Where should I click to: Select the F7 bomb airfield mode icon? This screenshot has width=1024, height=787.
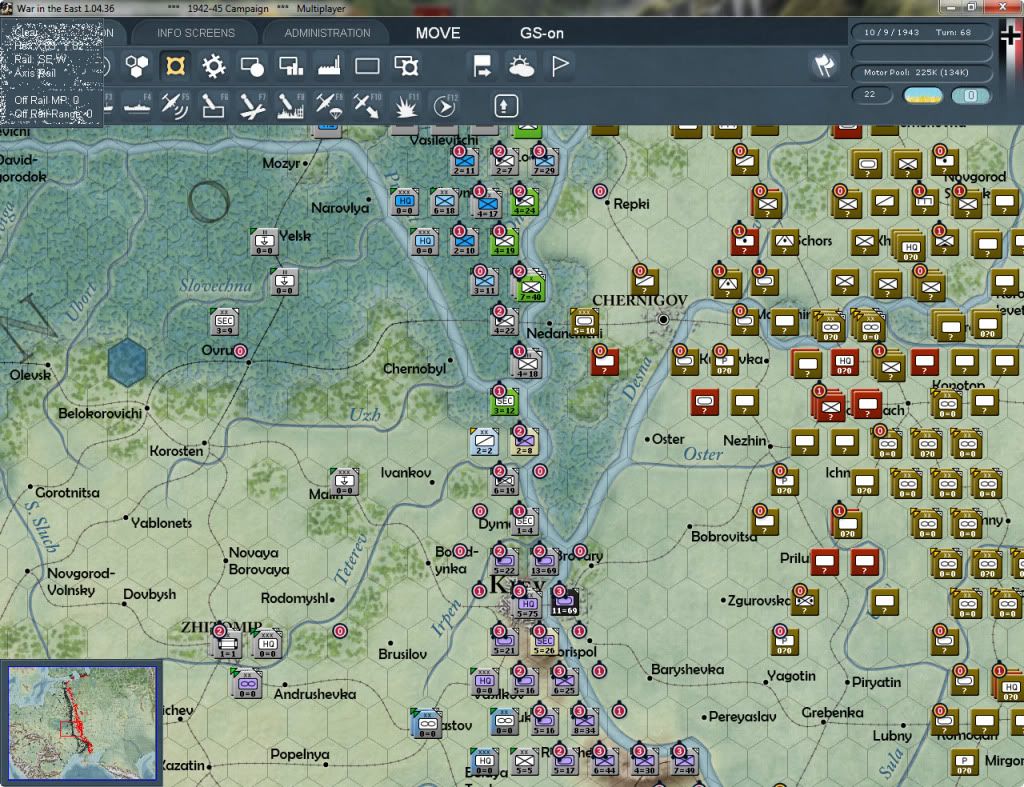pos(252,106)
